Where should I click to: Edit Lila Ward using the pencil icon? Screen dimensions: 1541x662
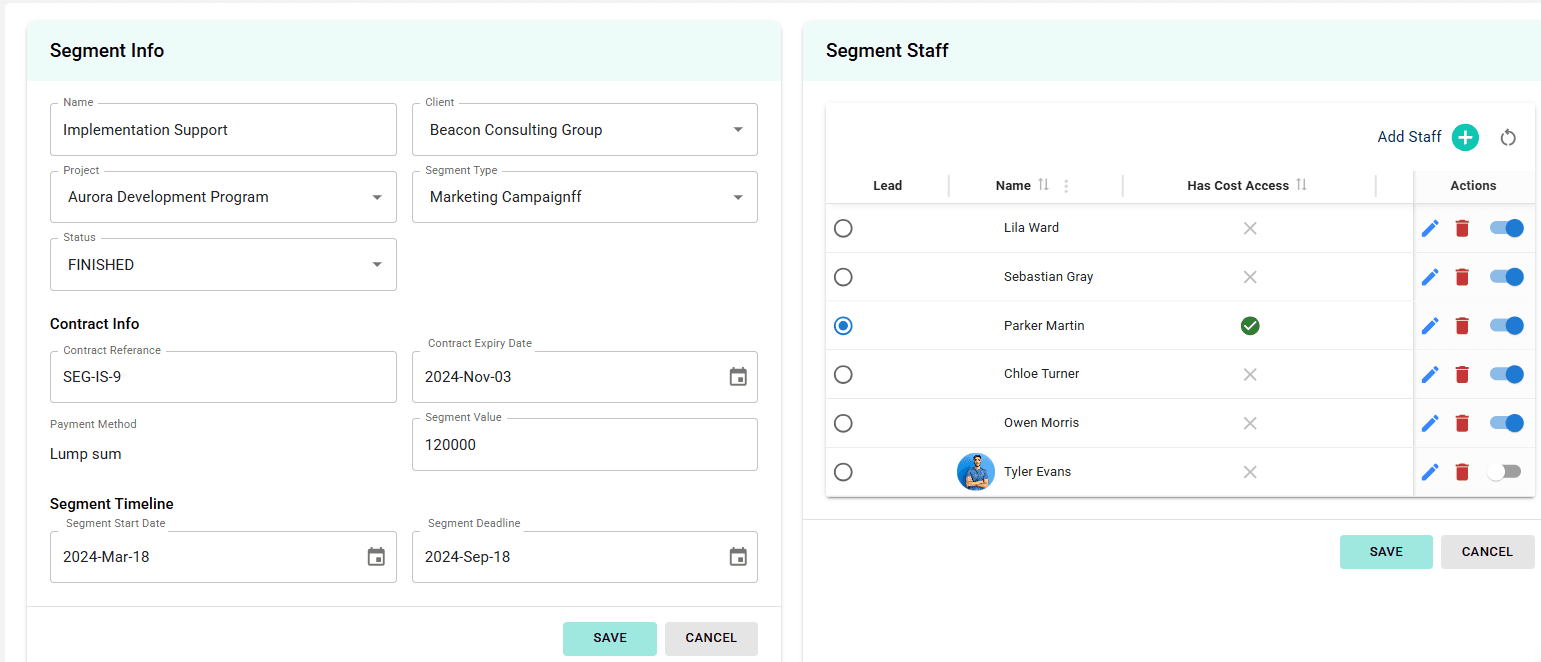click(1429, 228)
